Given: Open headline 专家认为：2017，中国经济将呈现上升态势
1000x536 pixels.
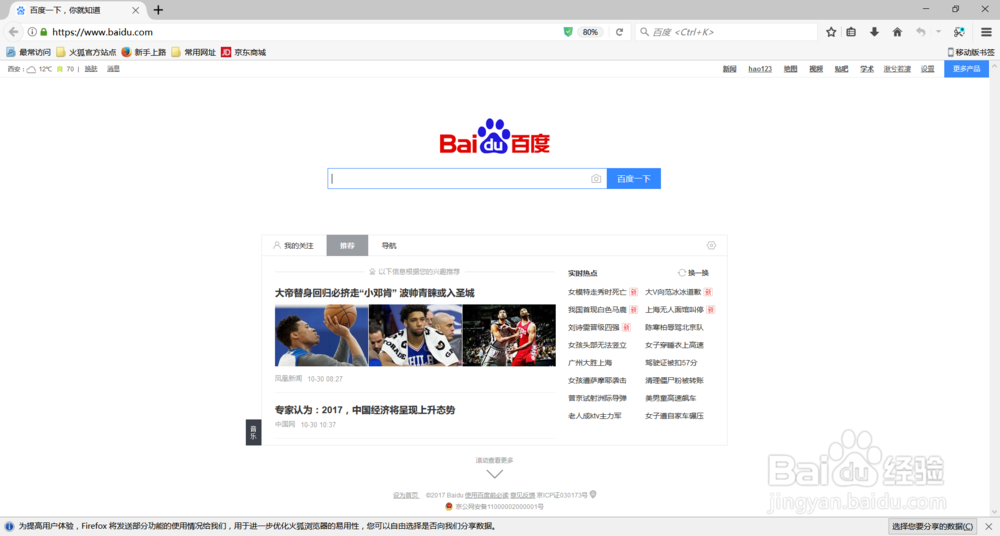Looking at the screenshot, I should pos(365,410).
